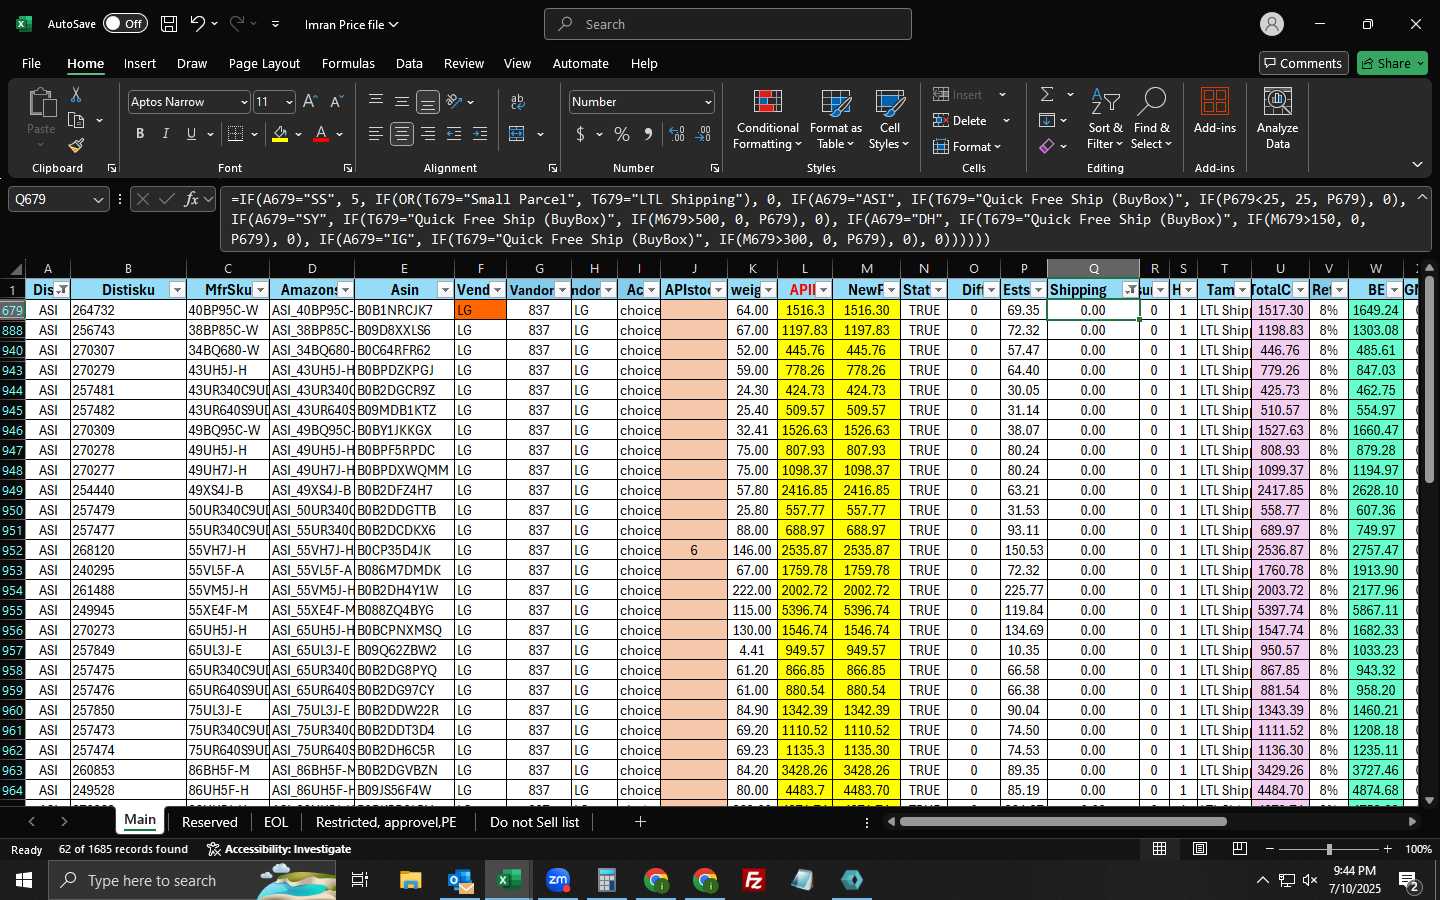Toggle Bold formatting

[x=140, y=134]
